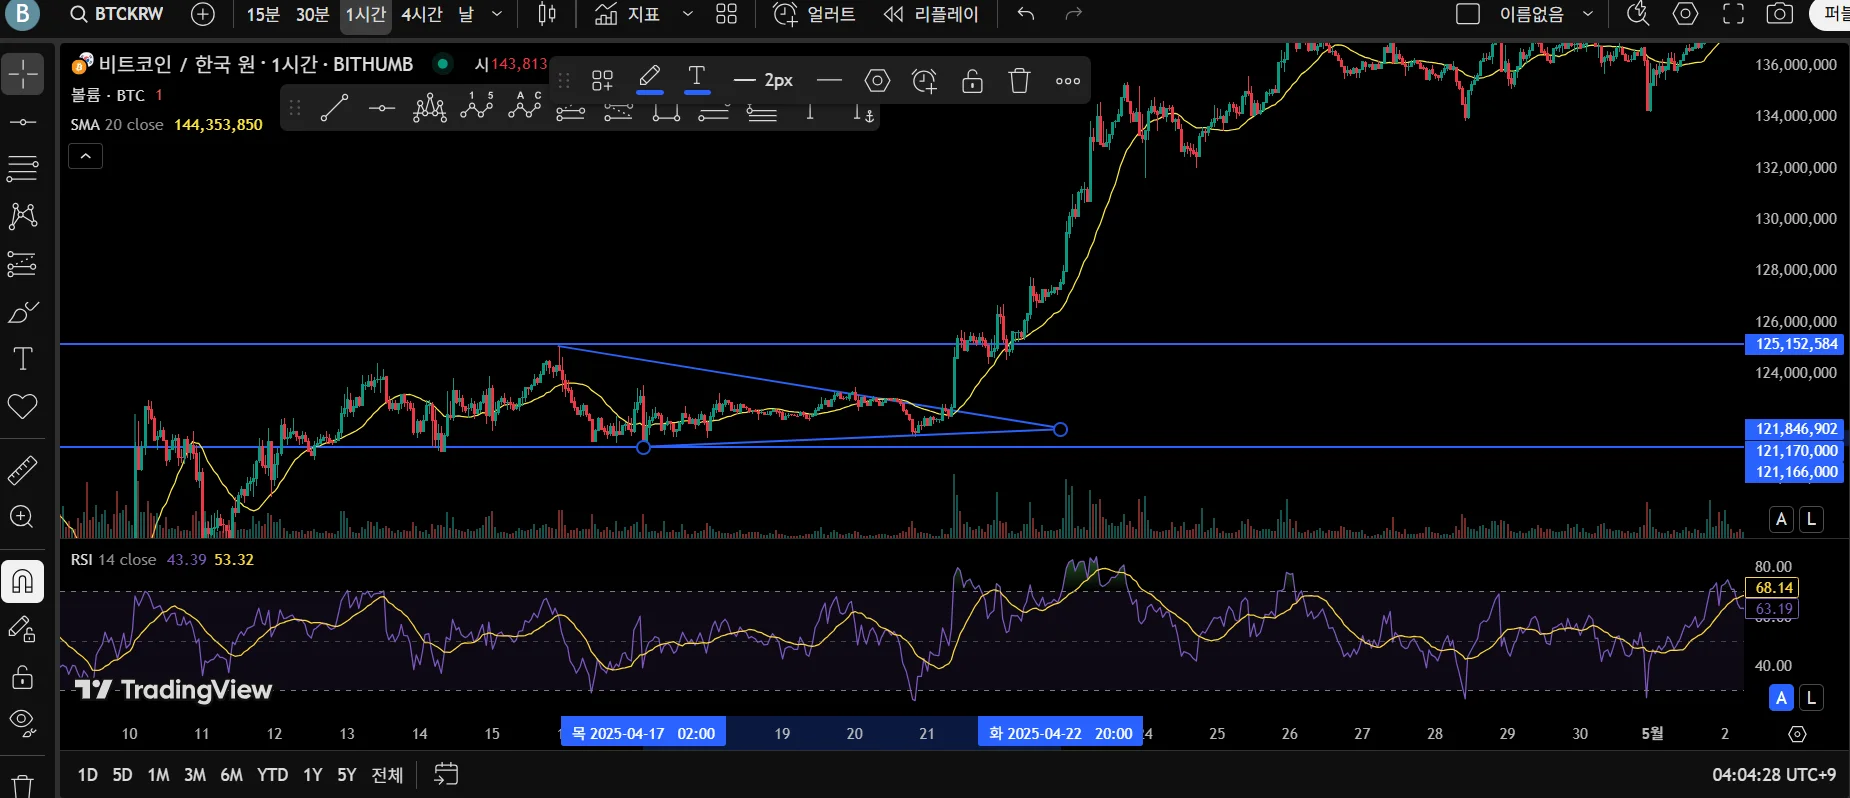Change the candlestick chart style
The image size is (1850, 798).
(547, 14)
